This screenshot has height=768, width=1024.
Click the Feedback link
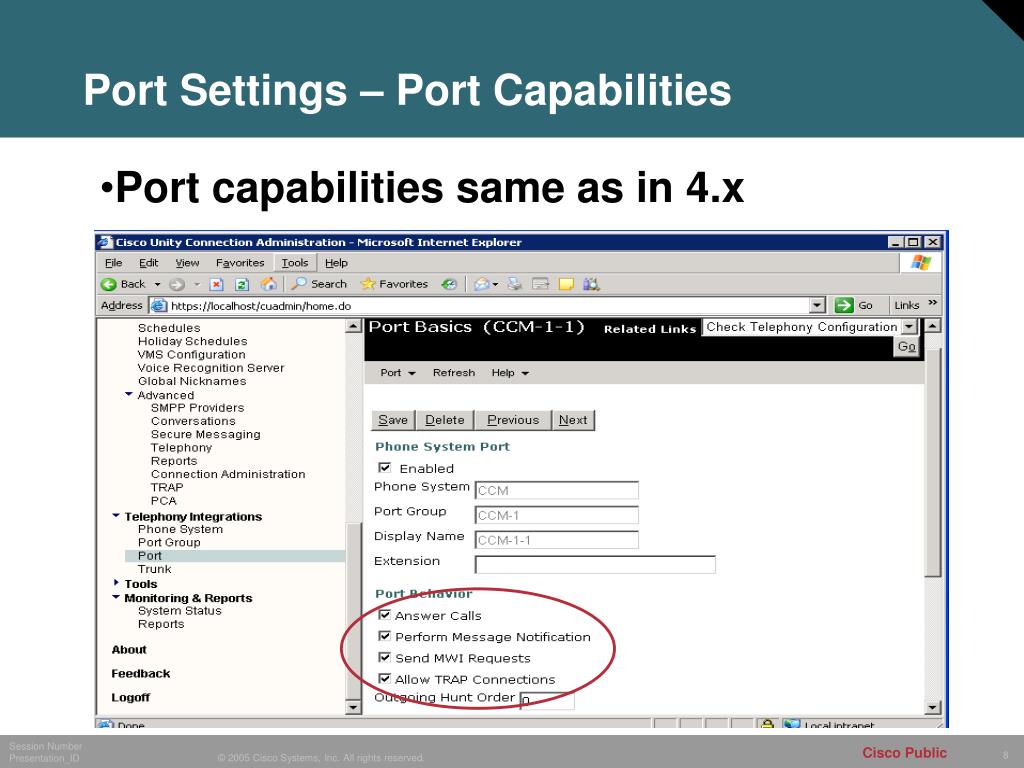[141, 673]
